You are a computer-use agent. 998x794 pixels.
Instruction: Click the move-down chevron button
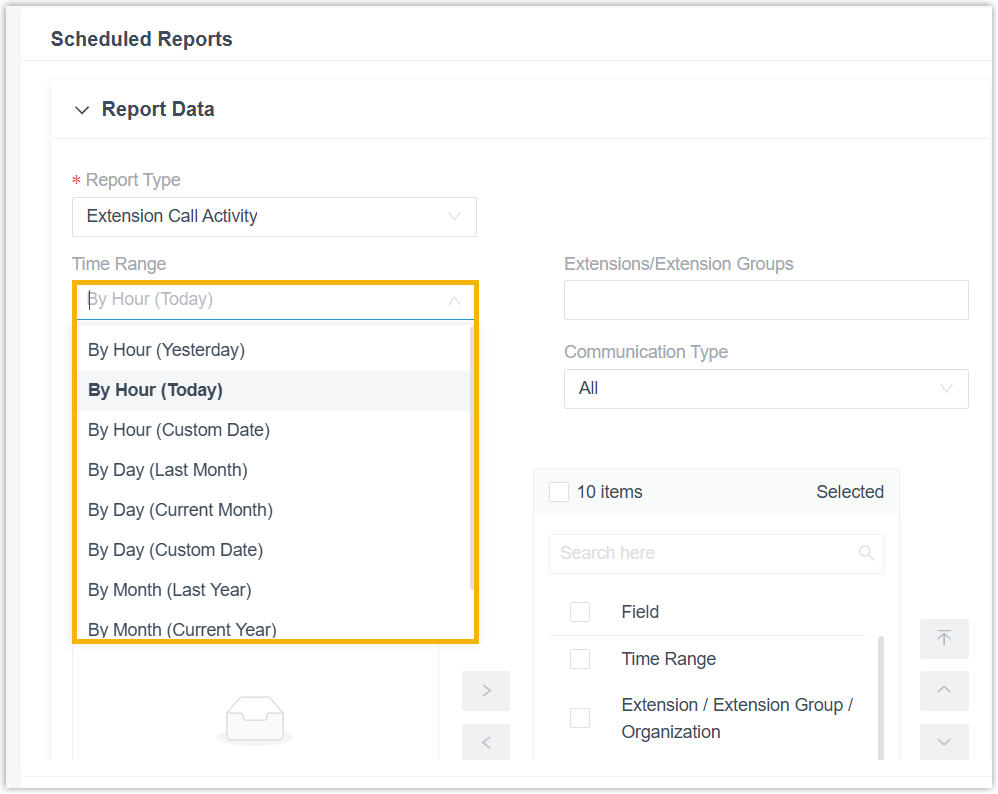(944, 742)
